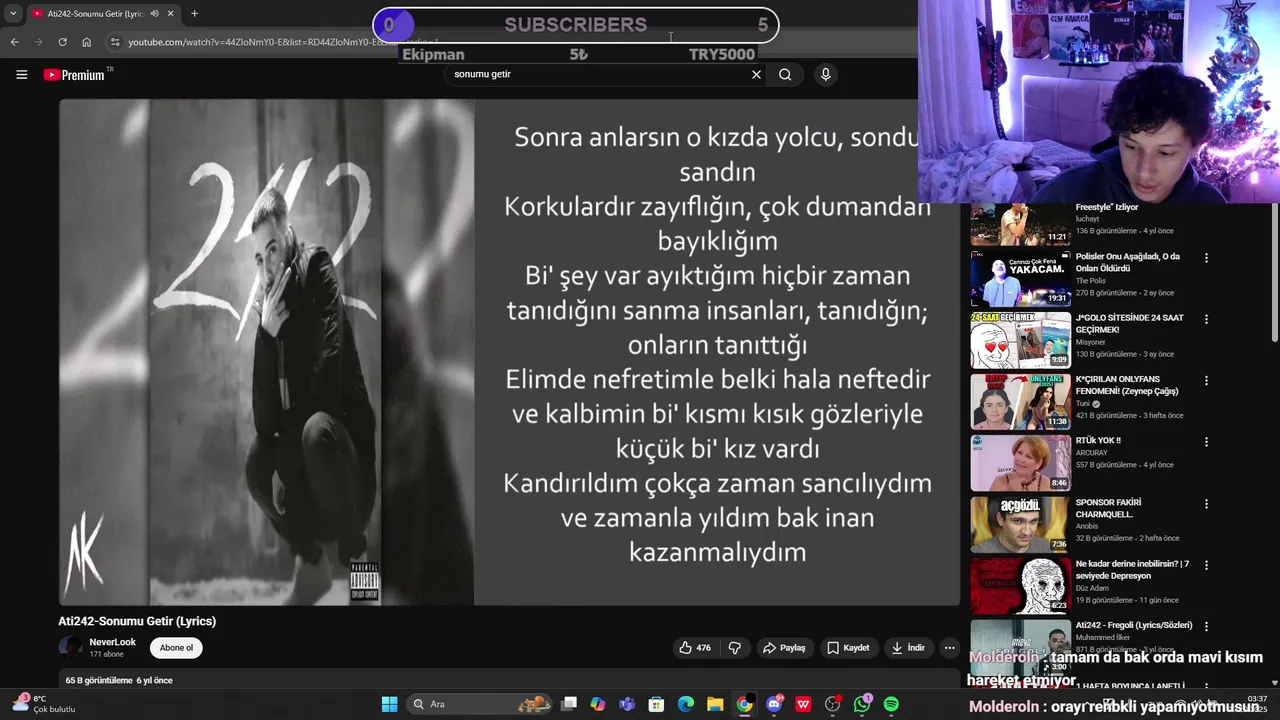Start voice search with microphone

pos(825,74)
